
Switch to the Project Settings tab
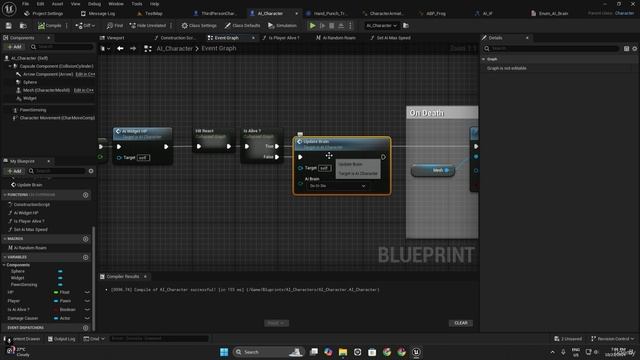[44, 13]
